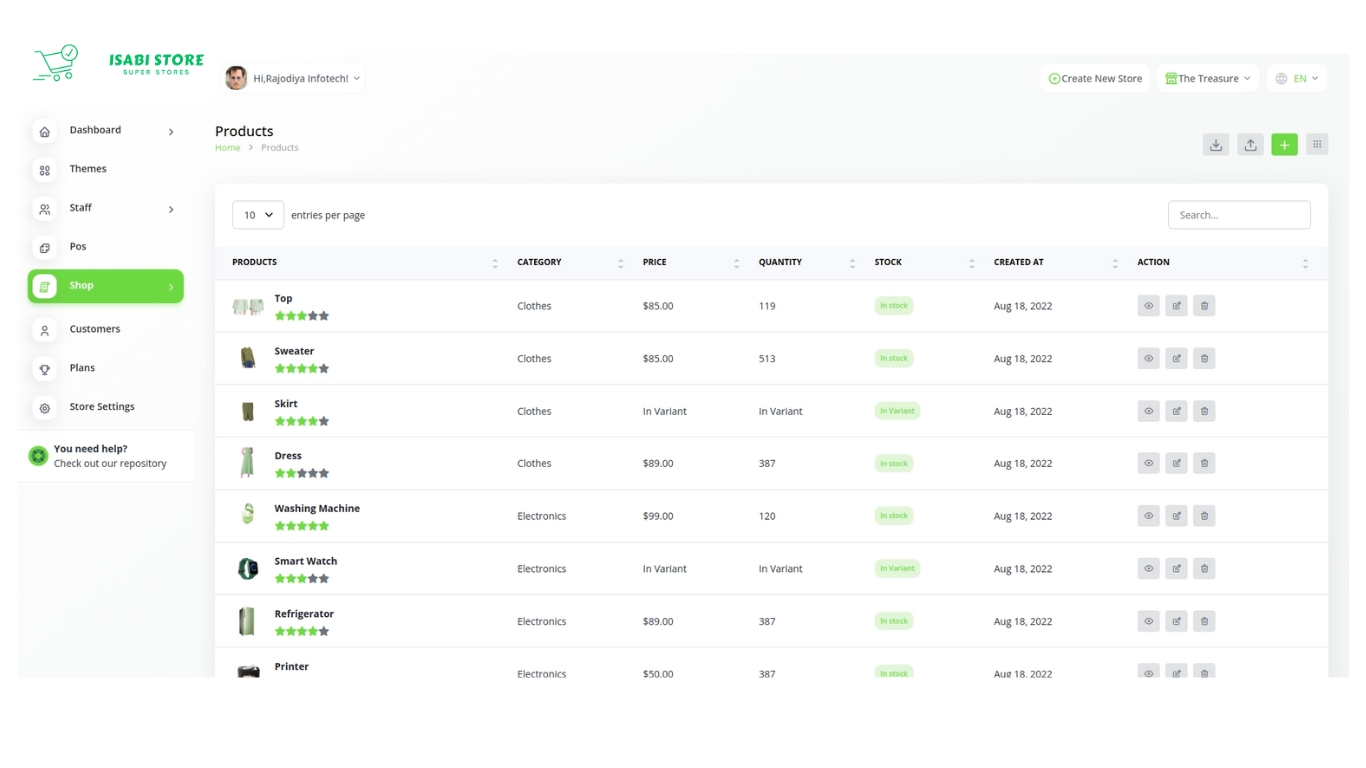1366x768 pixels.
Task: Click the Home breadcrumb link
Action: (x=228, y=148)
